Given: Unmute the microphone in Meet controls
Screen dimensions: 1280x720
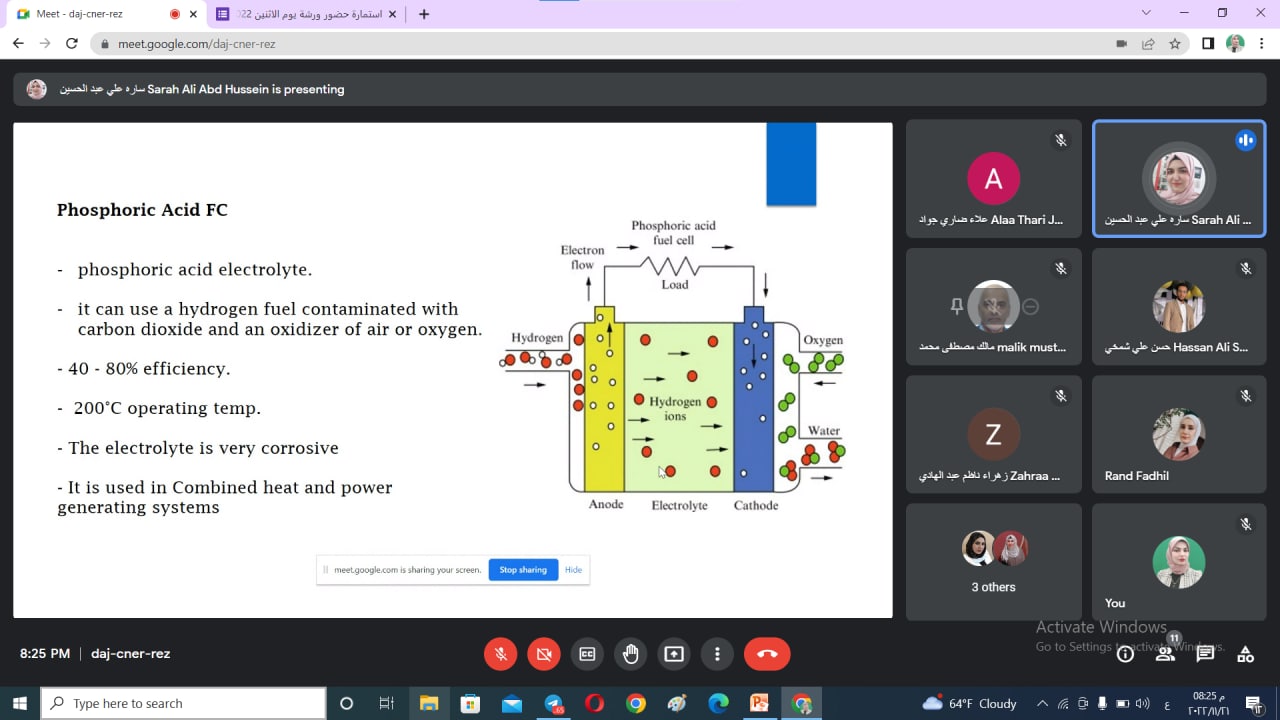Looking at the screenshot, I should coord(501,654).
